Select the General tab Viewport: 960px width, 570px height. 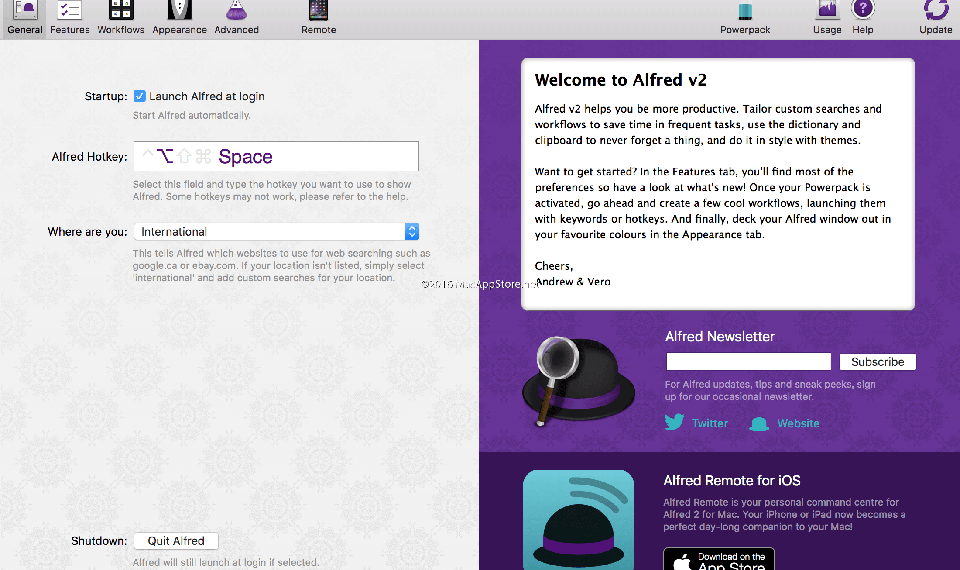[25, 16]
